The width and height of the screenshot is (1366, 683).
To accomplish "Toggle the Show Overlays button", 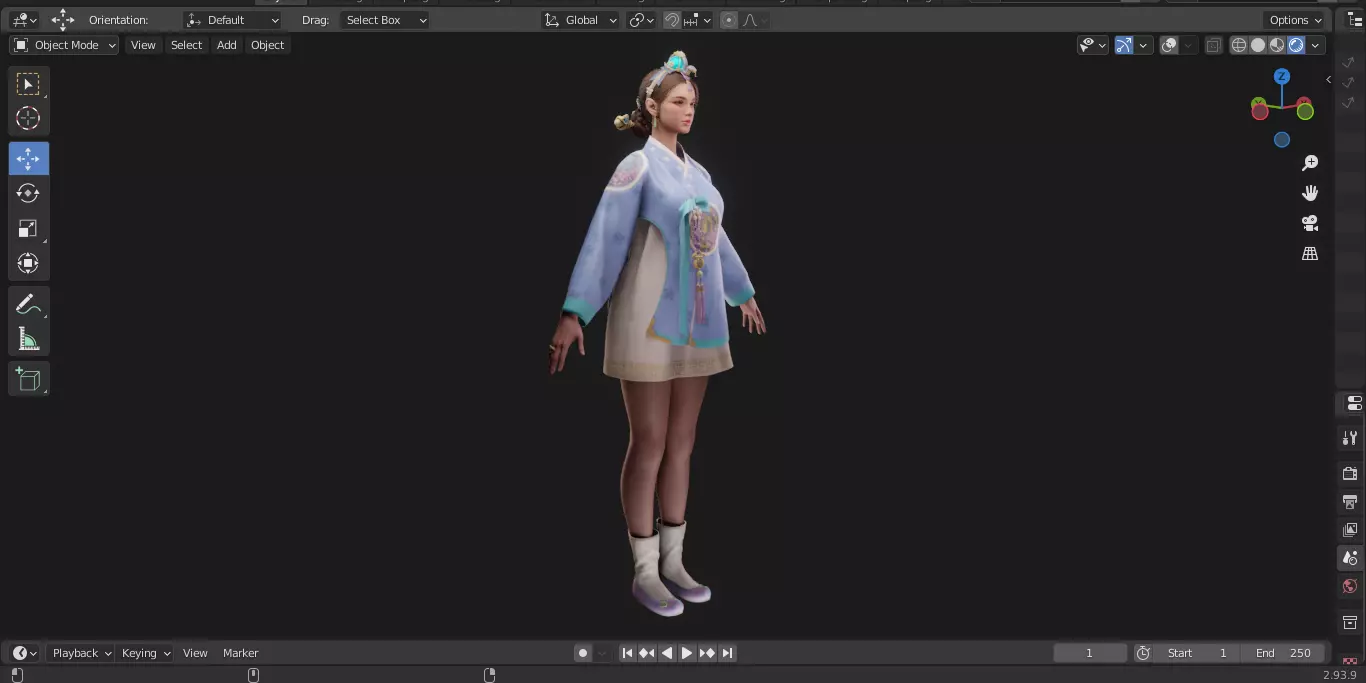I will pos(1169,45).
